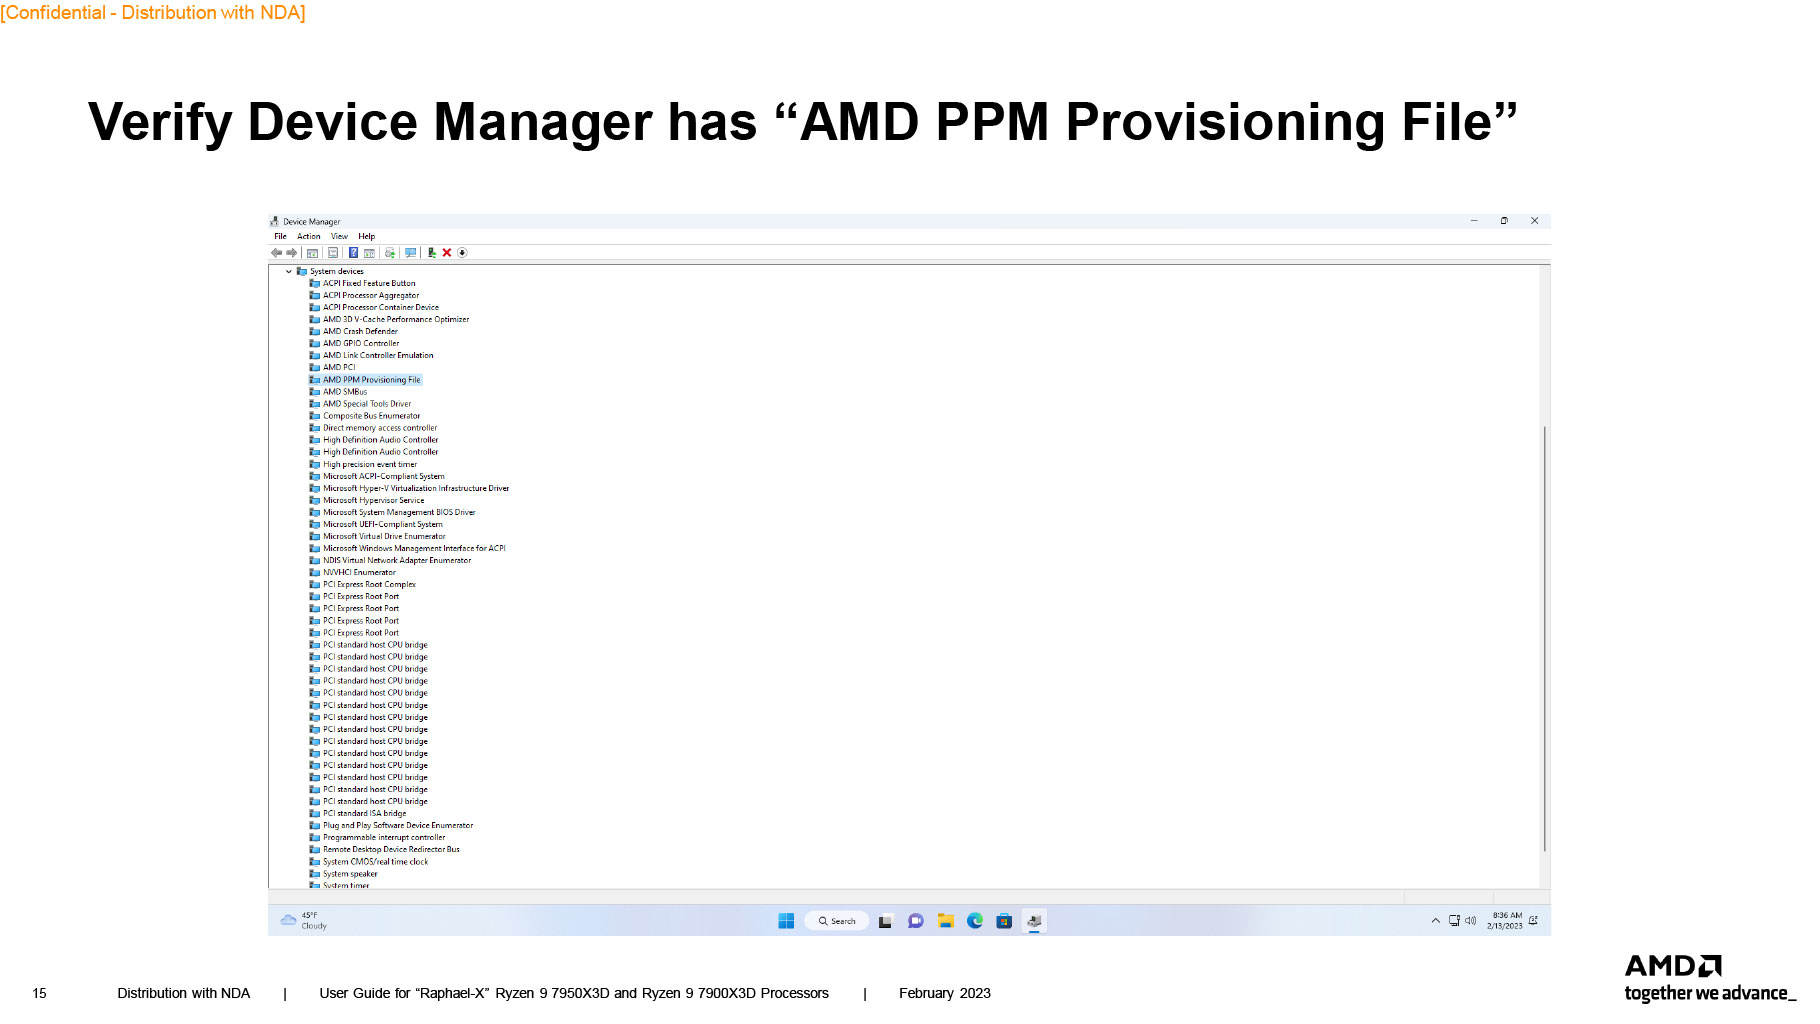Select ACPI Processor Container Device
Viewport: 1820px width, 1024px height.
point(381,308)
